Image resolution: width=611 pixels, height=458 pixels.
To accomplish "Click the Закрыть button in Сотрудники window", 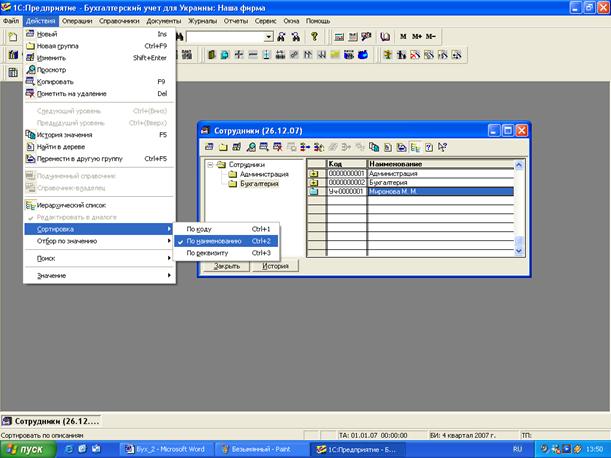I will 227,266.
